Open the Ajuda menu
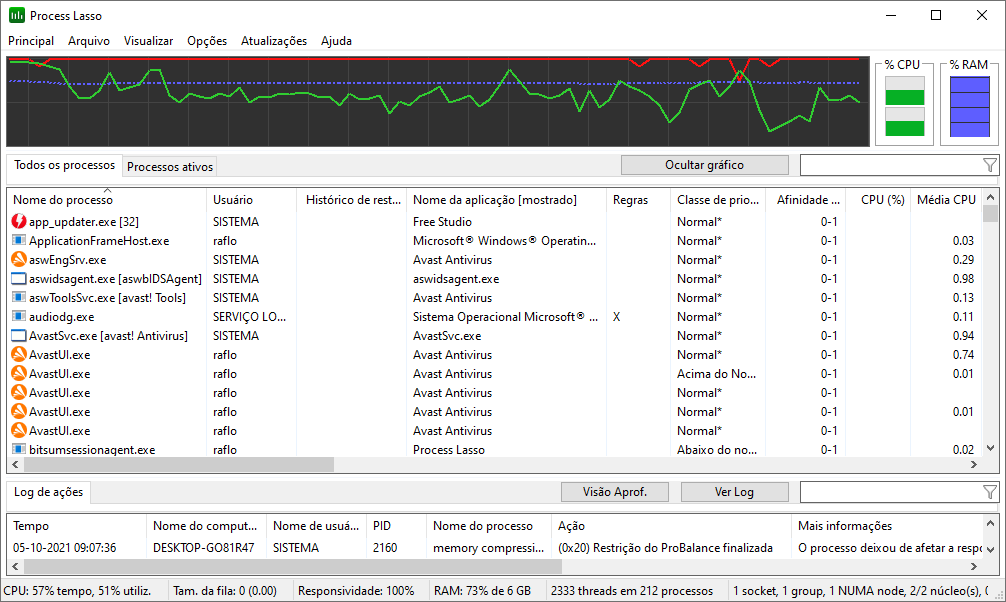The image size is (1006, 602). tap(336, 40)
